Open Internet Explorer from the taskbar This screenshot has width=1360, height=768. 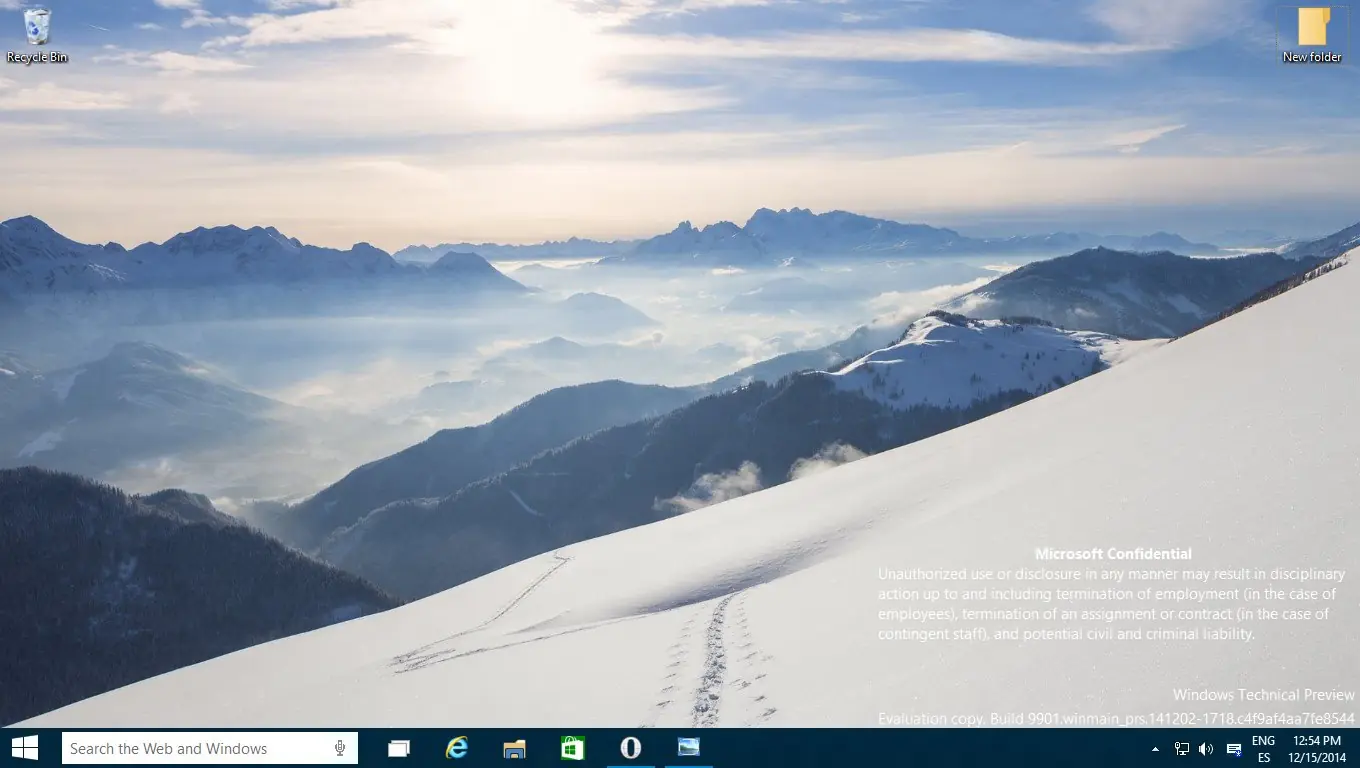click(x=457, y=747)
